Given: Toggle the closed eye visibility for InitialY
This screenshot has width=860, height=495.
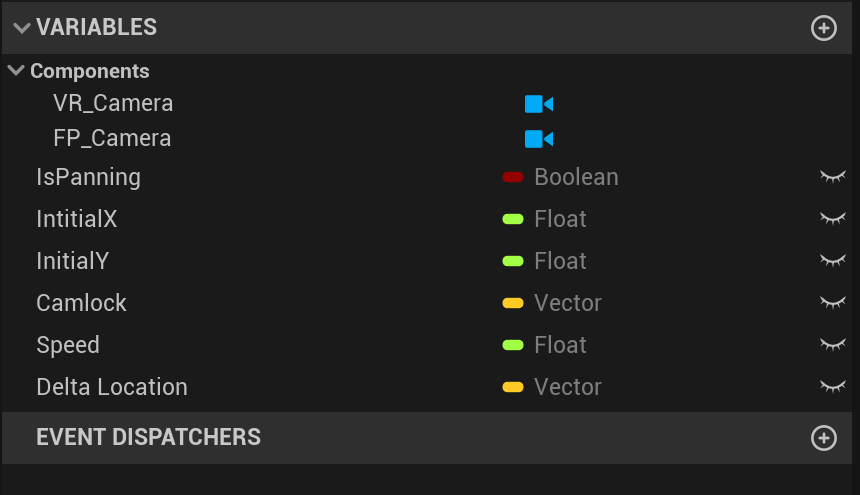Looking at the screenshot, I should click(x=832, y=261).
